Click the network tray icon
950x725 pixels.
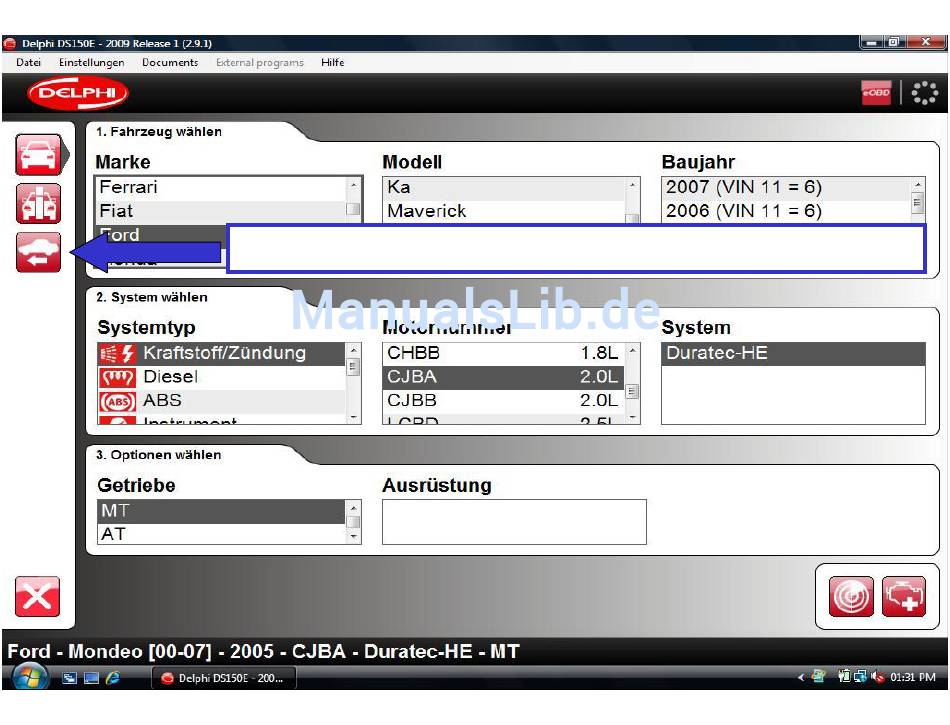tap(860, 677)
